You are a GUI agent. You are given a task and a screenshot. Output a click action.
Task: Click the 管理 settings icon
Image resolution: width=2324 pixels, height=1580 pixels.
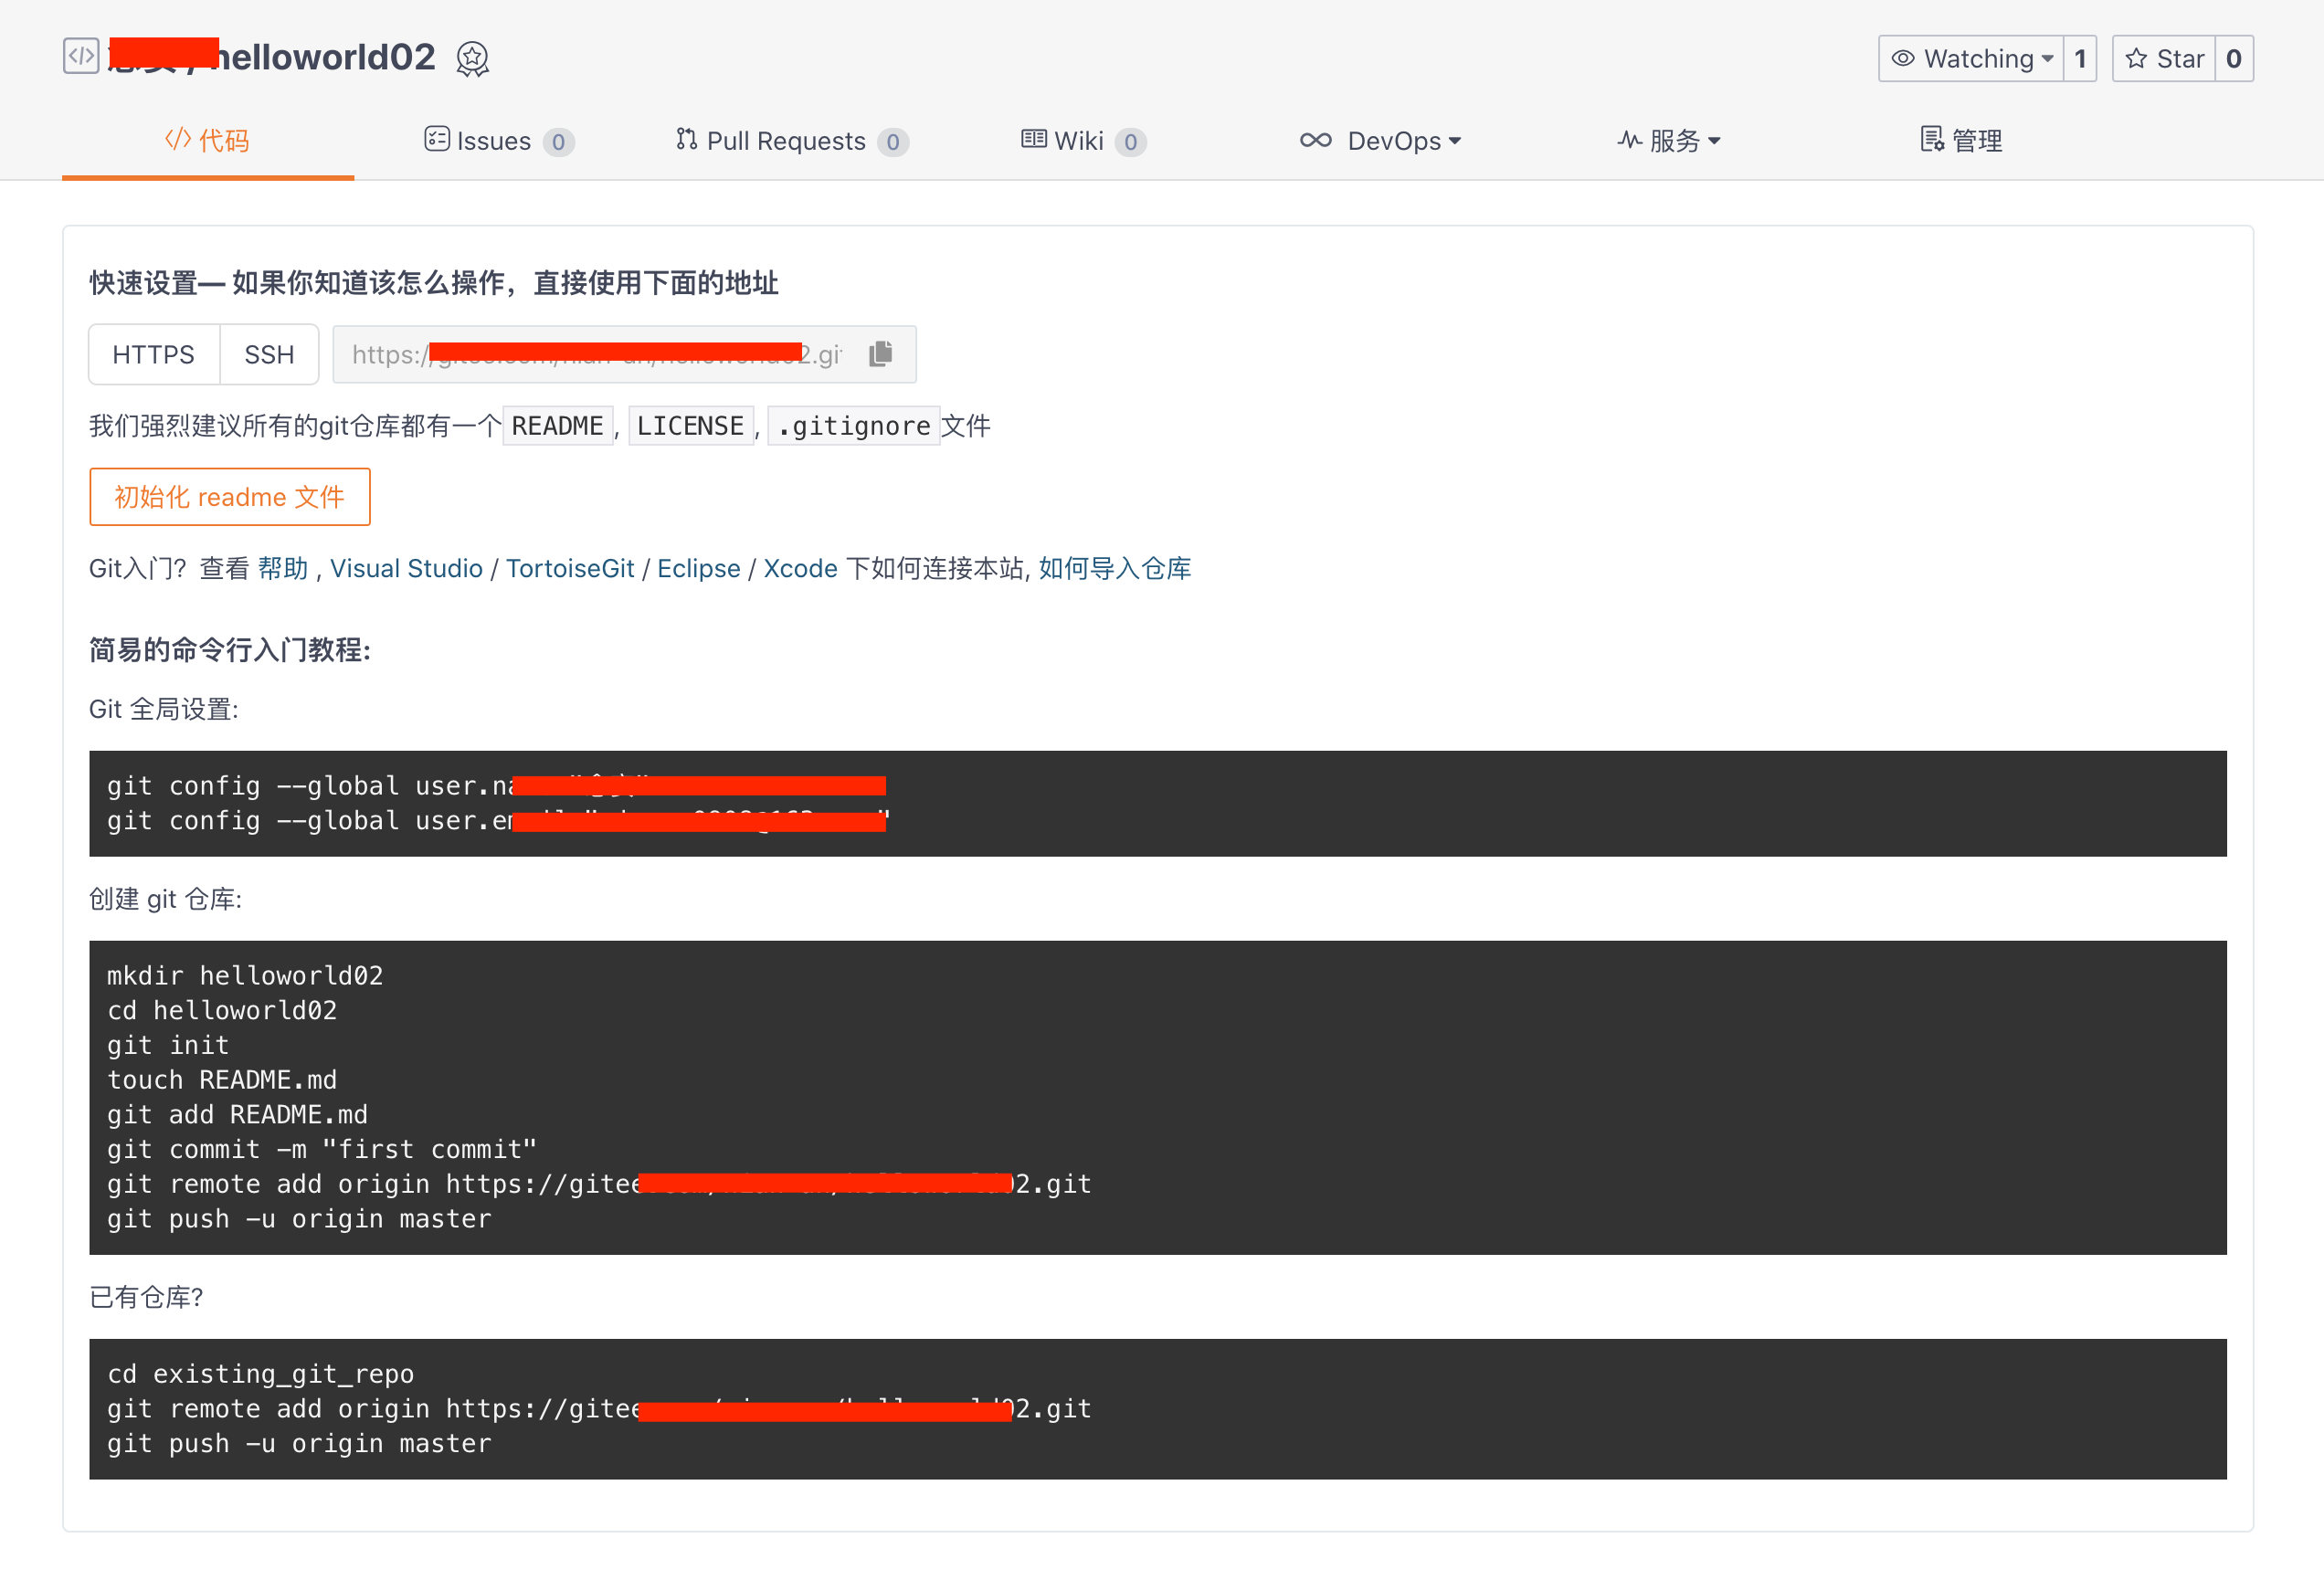point(1931,140)
